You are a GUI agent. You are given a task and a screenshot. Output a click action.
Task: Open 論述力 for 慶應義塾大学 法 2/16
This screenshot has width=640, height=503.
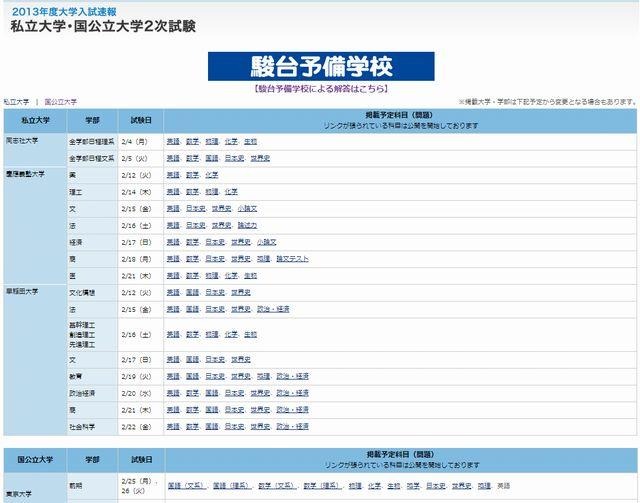[247, 225]
